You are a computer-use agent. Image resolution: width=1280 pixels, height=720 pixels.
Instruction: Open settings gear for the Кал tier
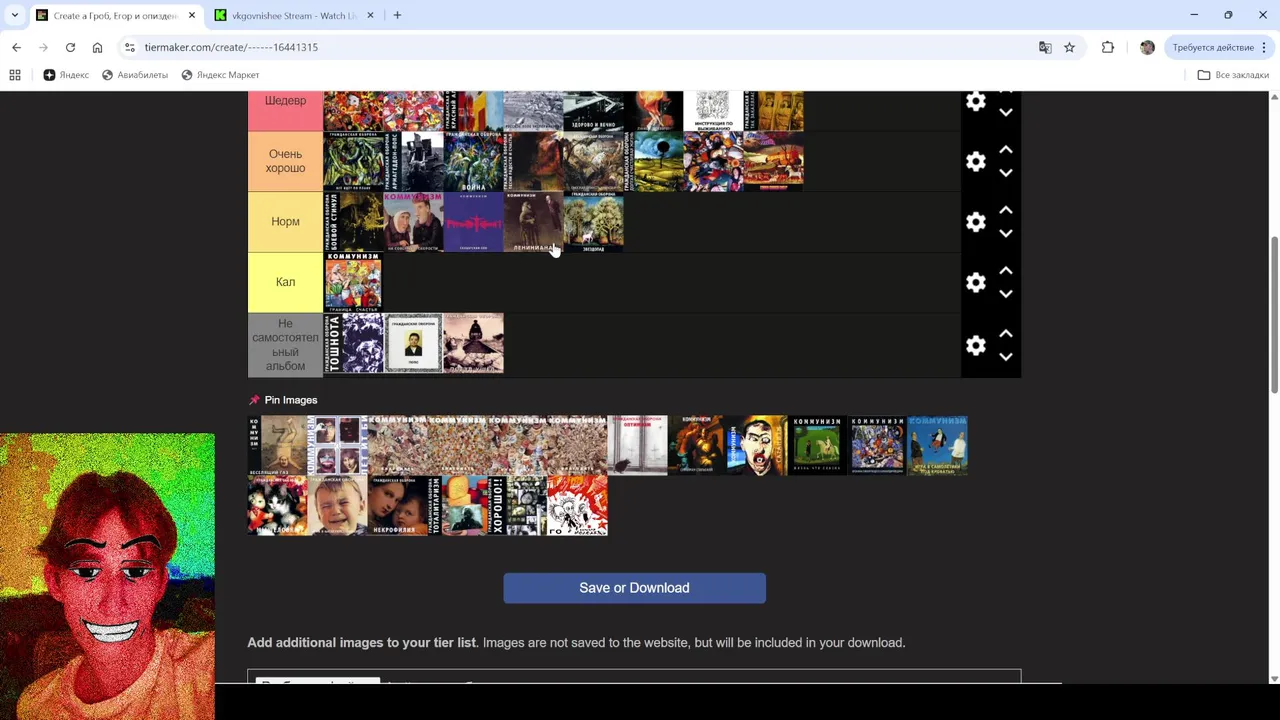click(x=976, y=282)
